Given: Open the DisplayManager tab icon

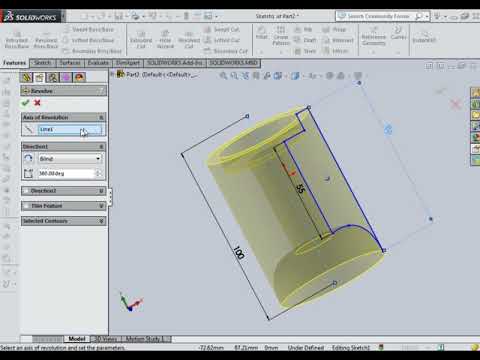Looking at the screenshot, I should 79,77.
